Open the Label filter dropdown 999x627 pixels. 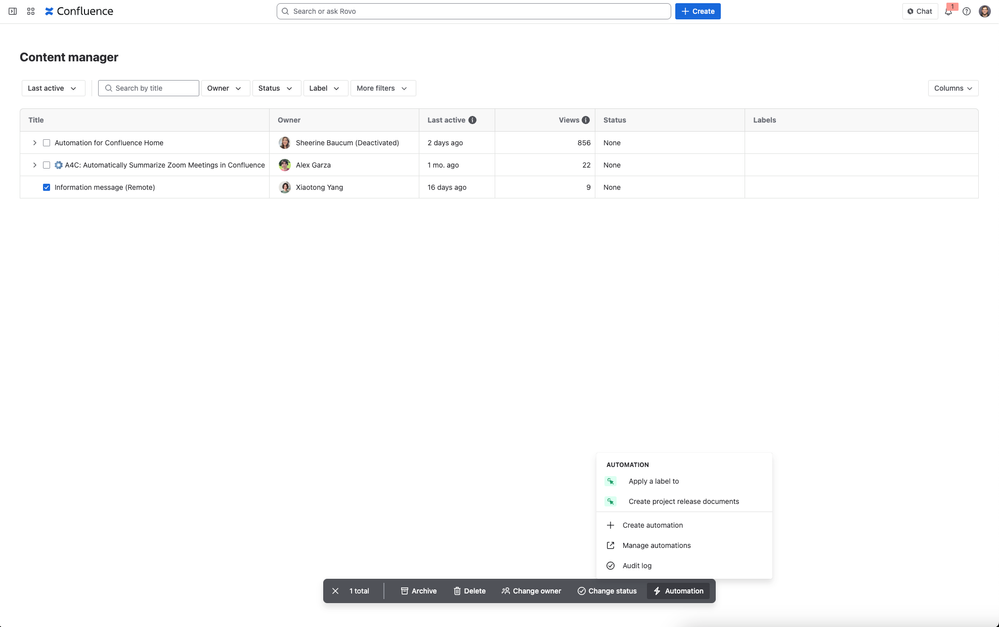pyautogui.click(x=324, y=89)
